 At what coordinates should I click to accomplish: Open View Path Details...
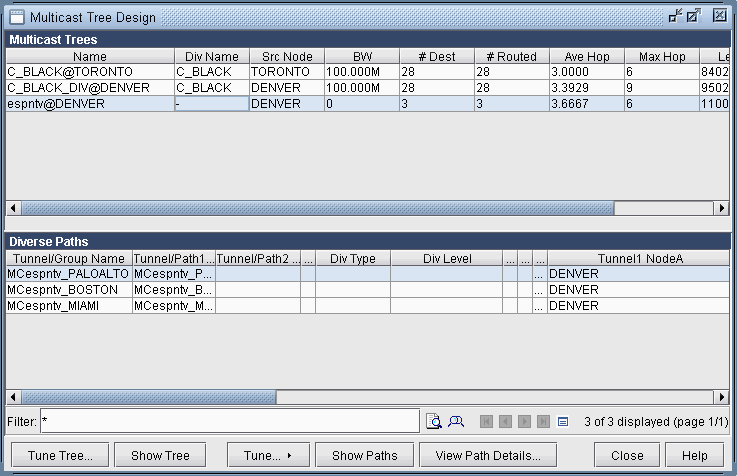(x=488, y=455)
